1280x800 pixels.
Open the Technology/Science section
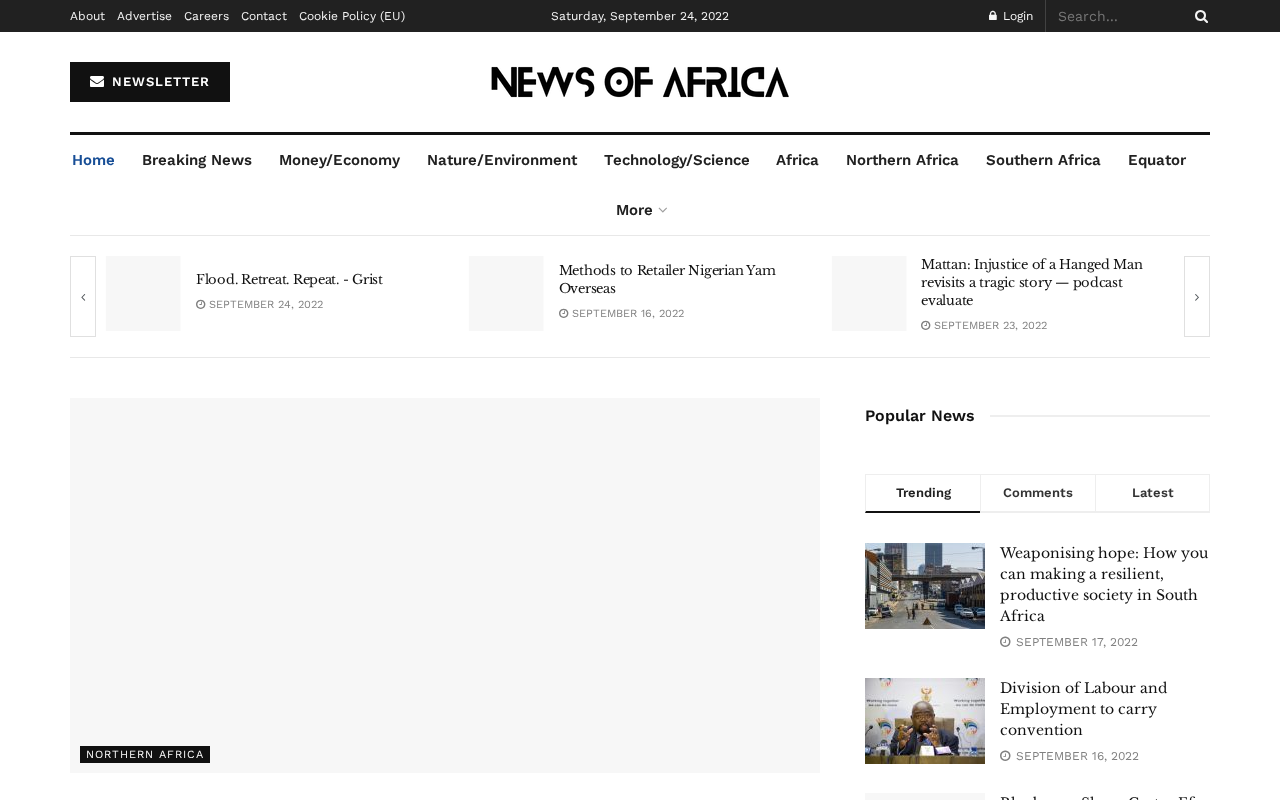tap(677, 160)
